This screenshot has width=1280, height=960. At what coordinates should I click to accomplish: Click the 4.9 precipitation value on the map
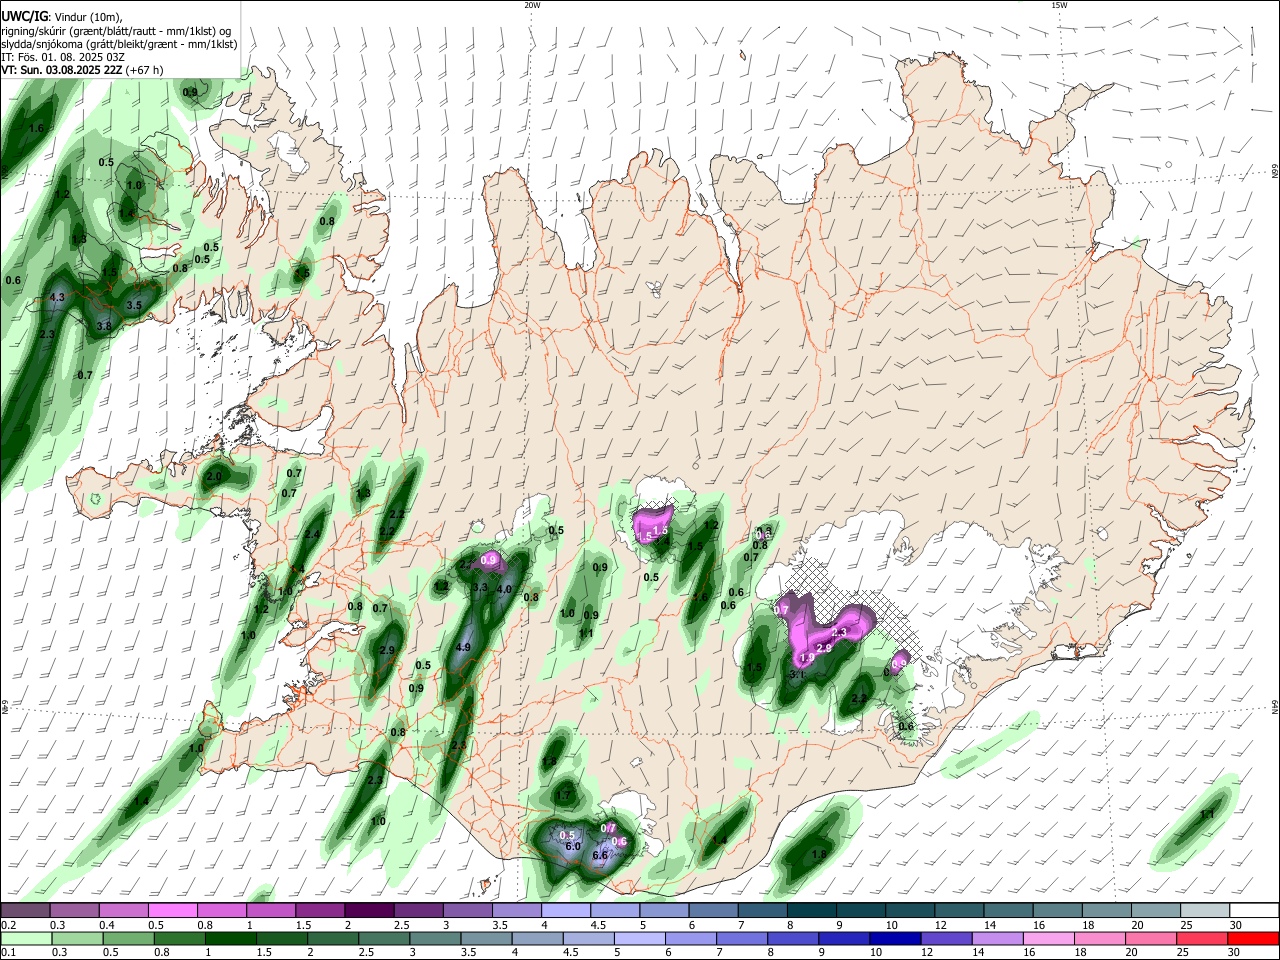point(463,648)
